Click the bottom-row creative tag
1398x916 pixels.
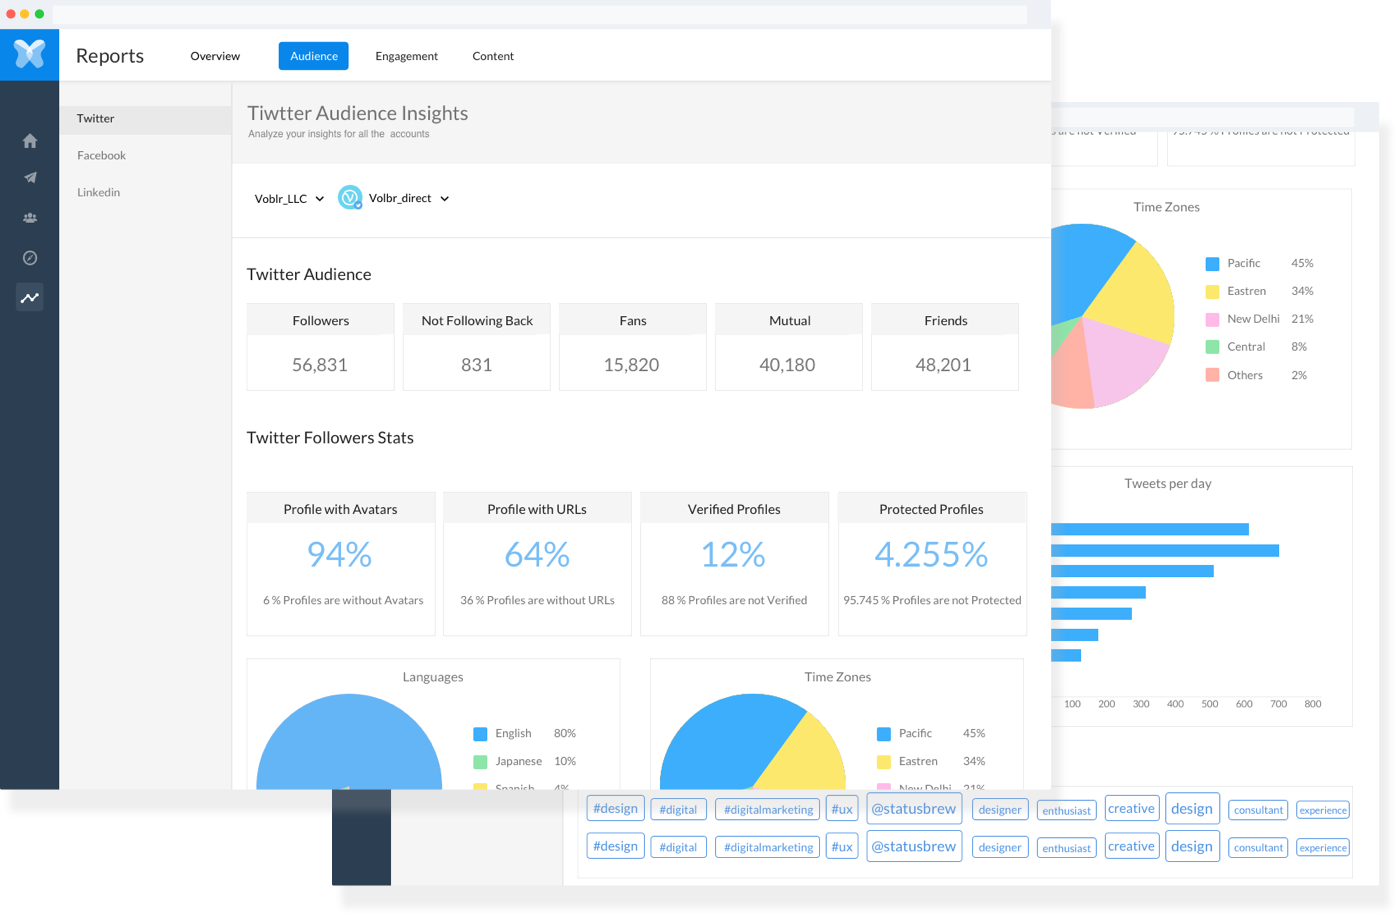click(x=1131, y=846)
